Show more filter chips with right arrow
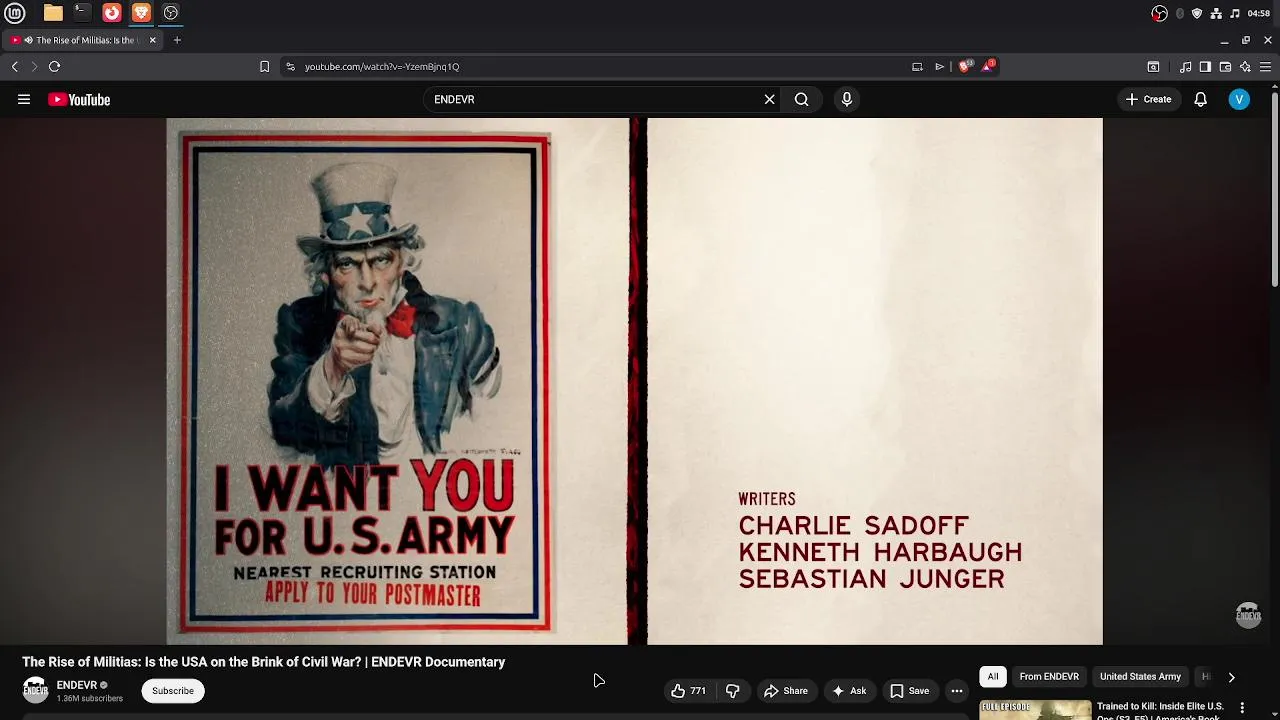This screenshot has height=720, width=1280. [1231, 677]
